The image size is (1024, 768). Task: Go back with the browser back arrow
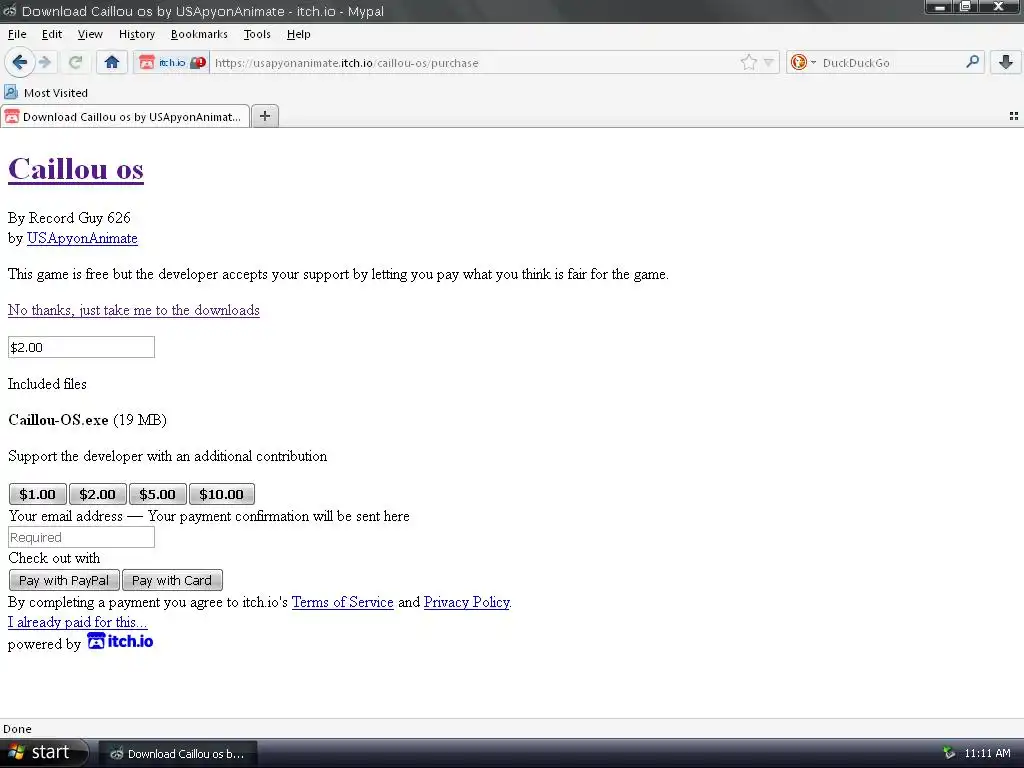click(x=20, y=63)
